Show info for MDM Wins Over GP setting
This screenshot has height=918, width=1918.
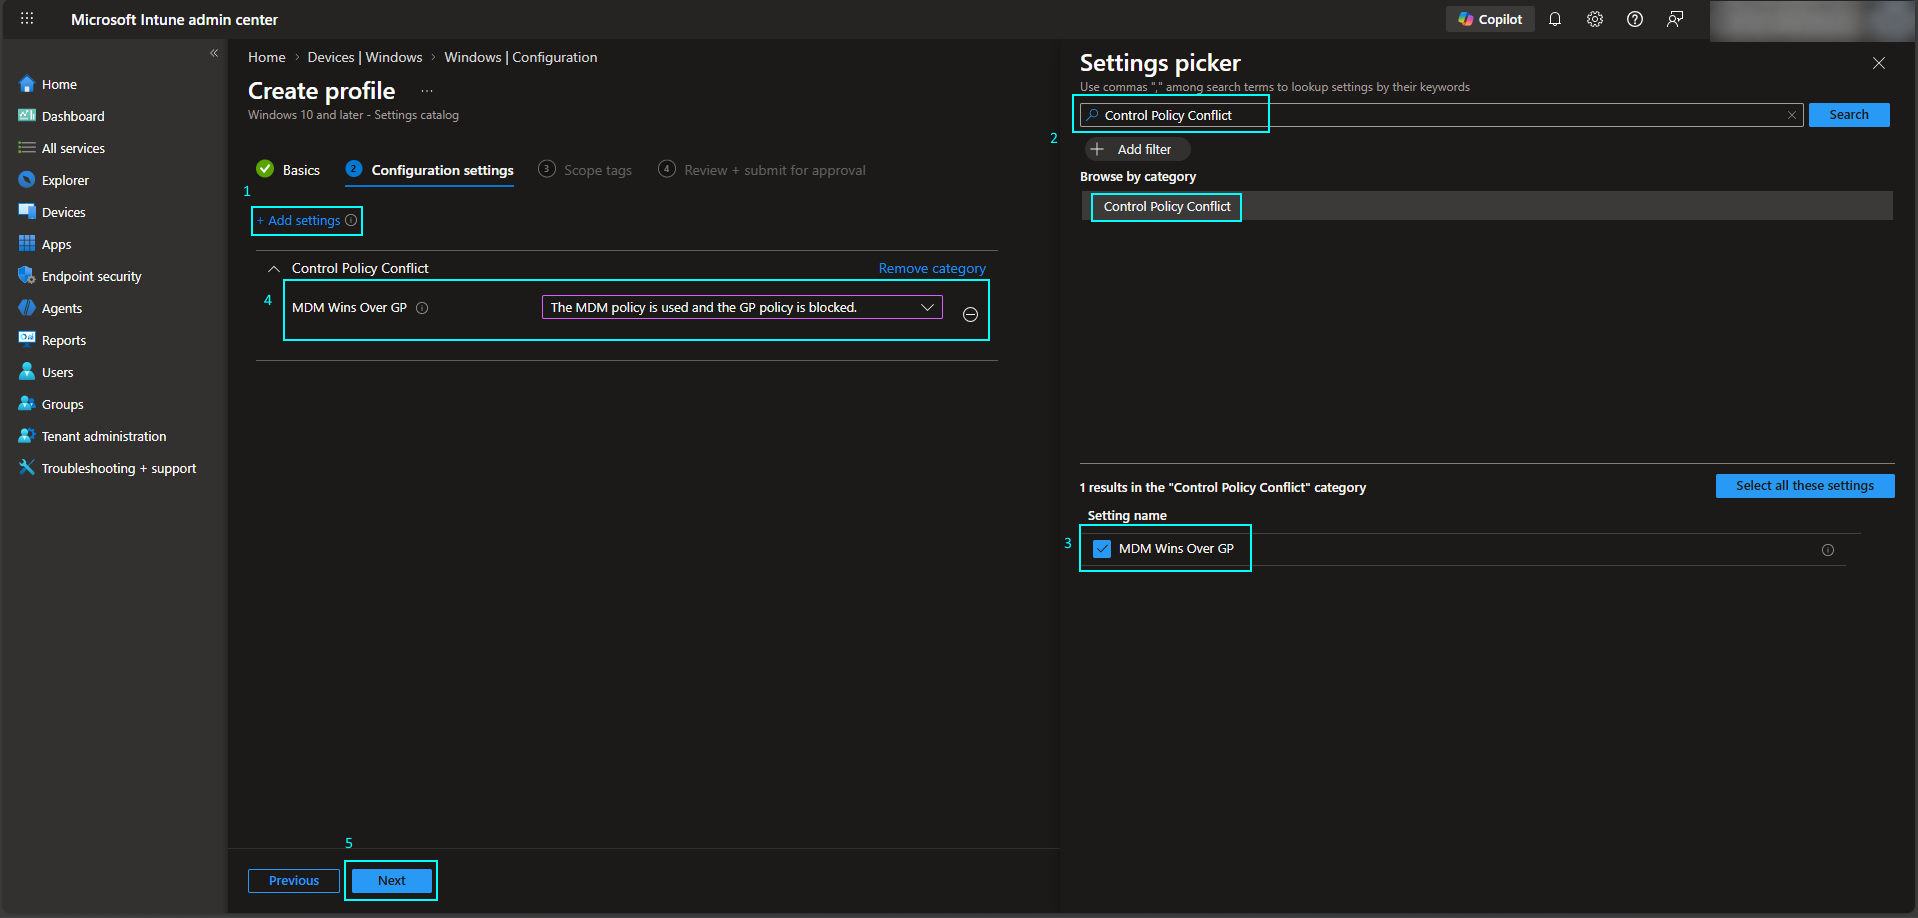(422, 308)
